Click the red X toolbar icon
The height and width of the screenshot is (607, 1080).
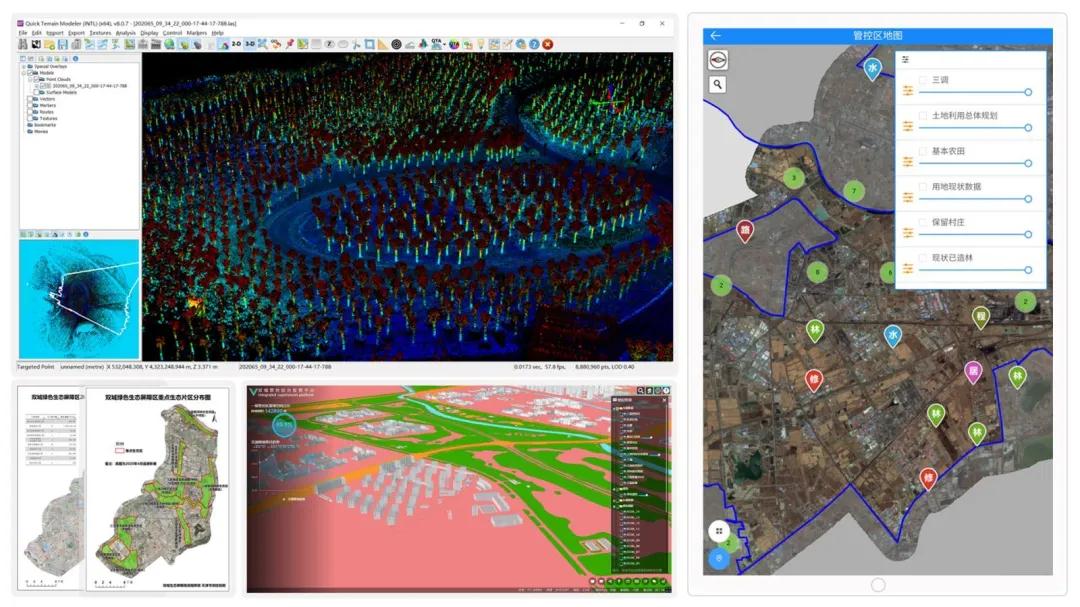click(547, 44)
